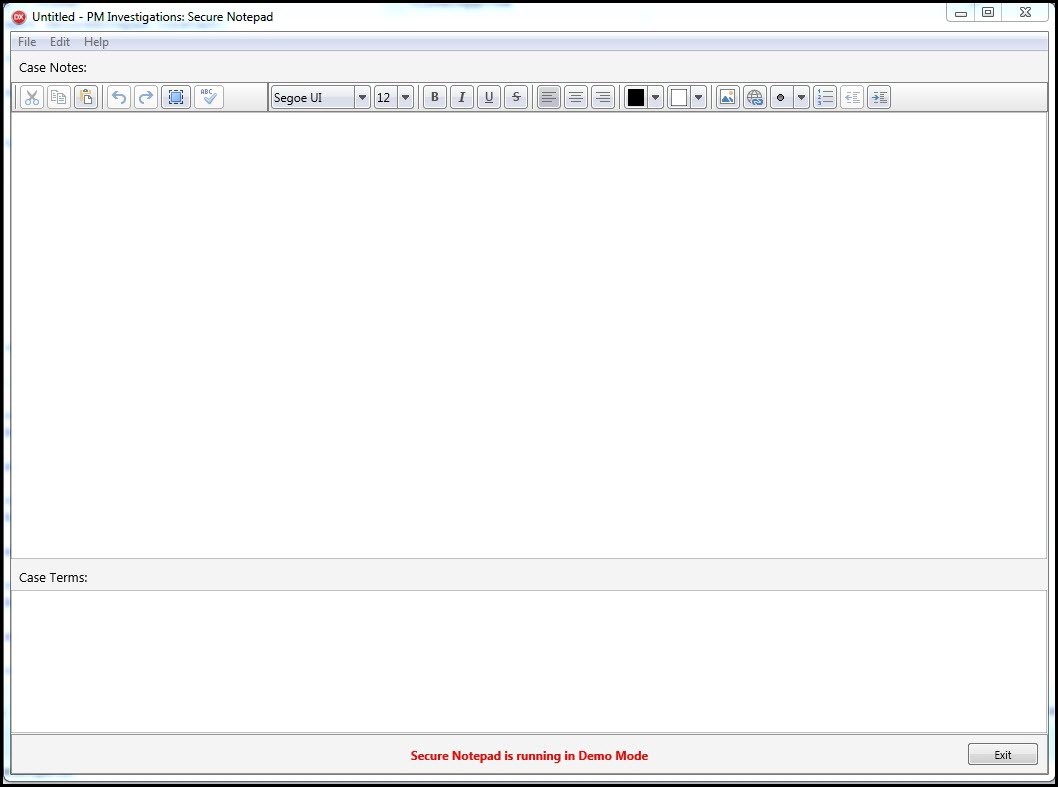Toggle italic formatting
This screenshot has width=1058, height=787.
461,97
